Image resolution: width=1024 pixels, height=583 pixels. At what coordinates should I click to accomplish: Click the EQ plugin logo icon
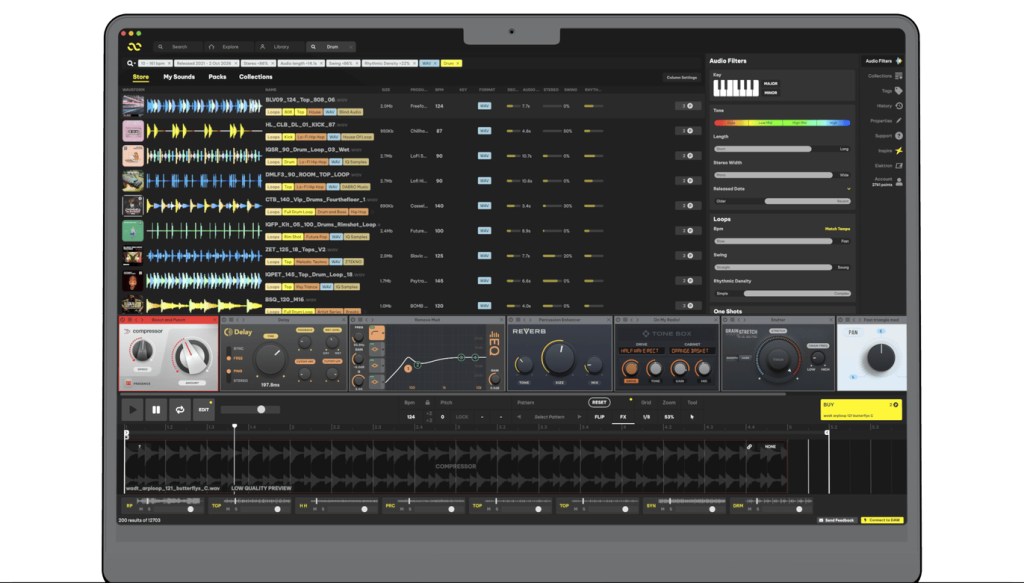click(494, 343)
